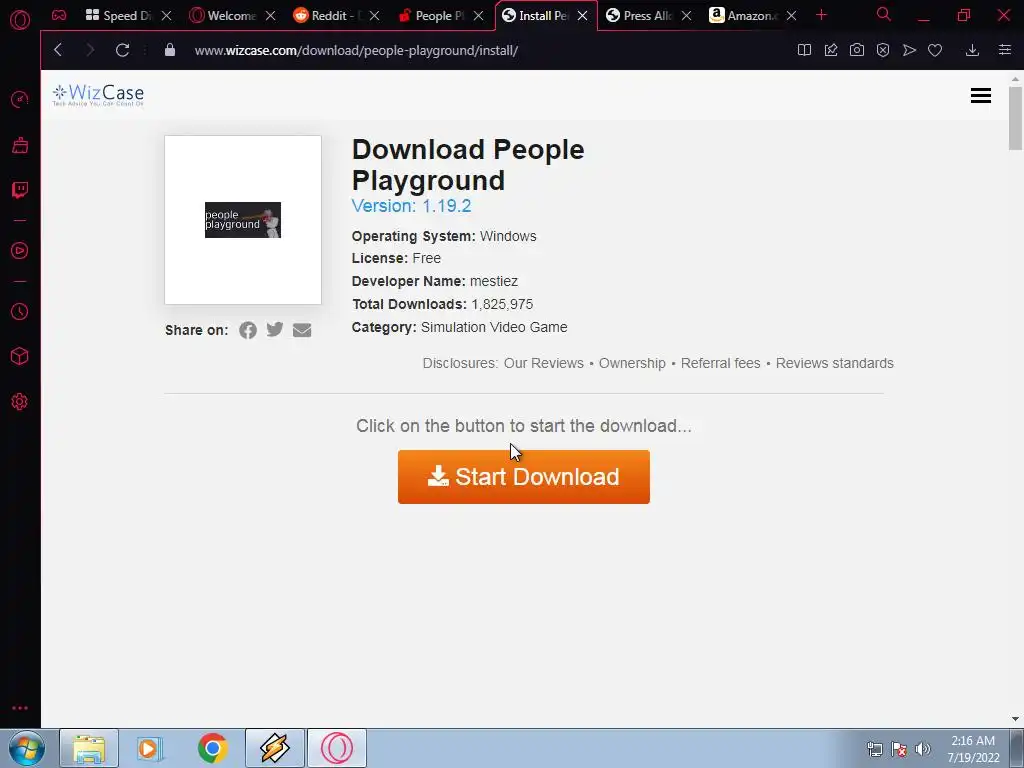Open Extensions cube icon in sidebar
The image size is (1024, 768).
[20, 356]
